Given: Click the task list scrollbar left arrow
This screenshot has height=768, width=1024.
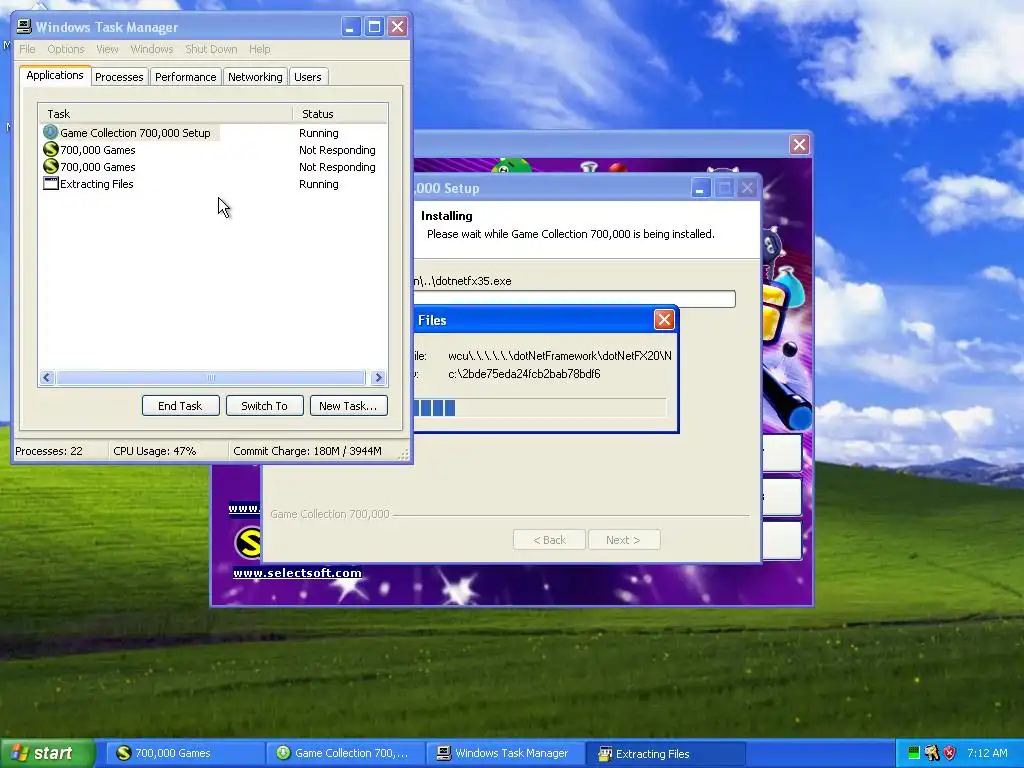Looking at the screenshot, I should pos(47,377).
